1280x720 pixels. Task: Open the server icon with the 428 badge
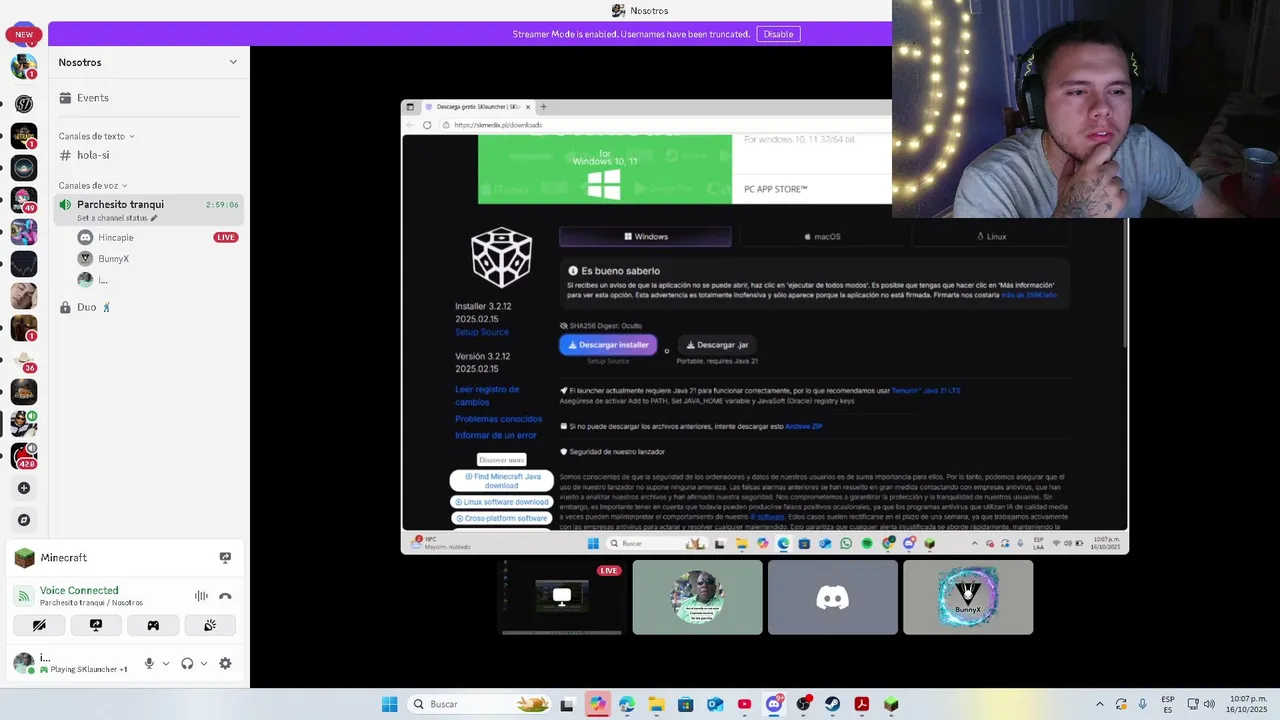[24, 456]
